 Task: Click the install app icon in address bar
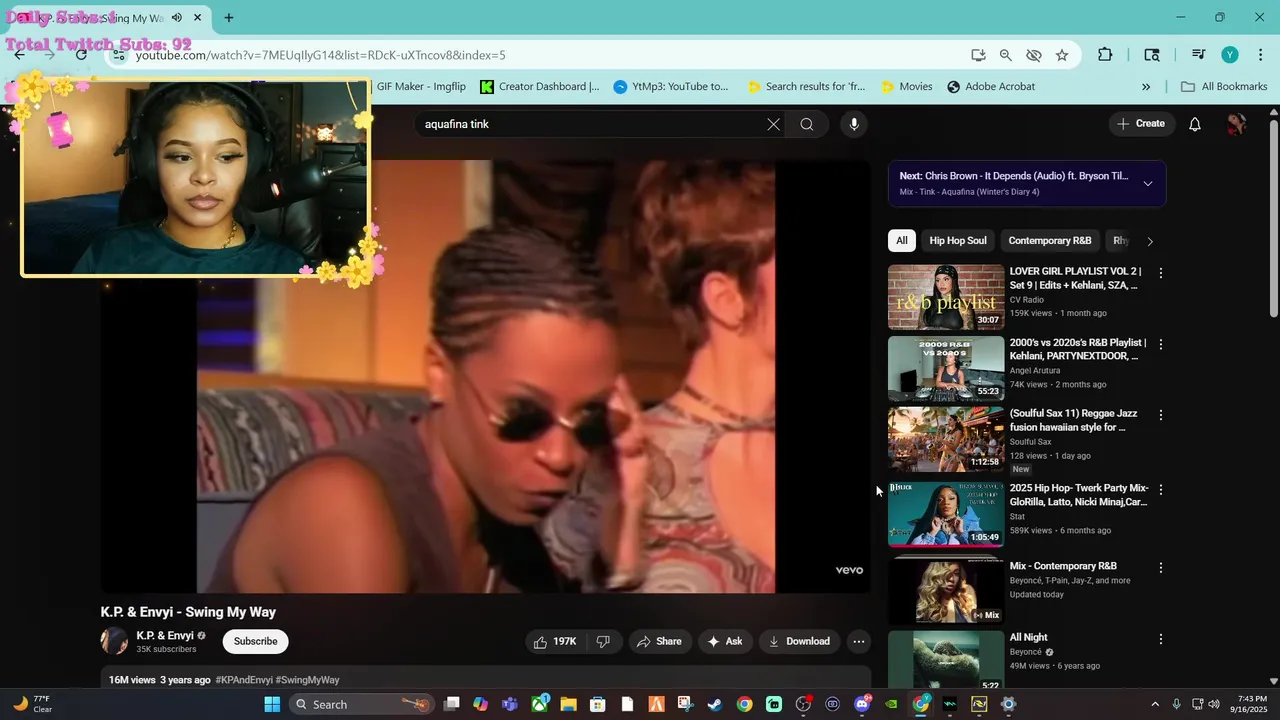(978, 55)
